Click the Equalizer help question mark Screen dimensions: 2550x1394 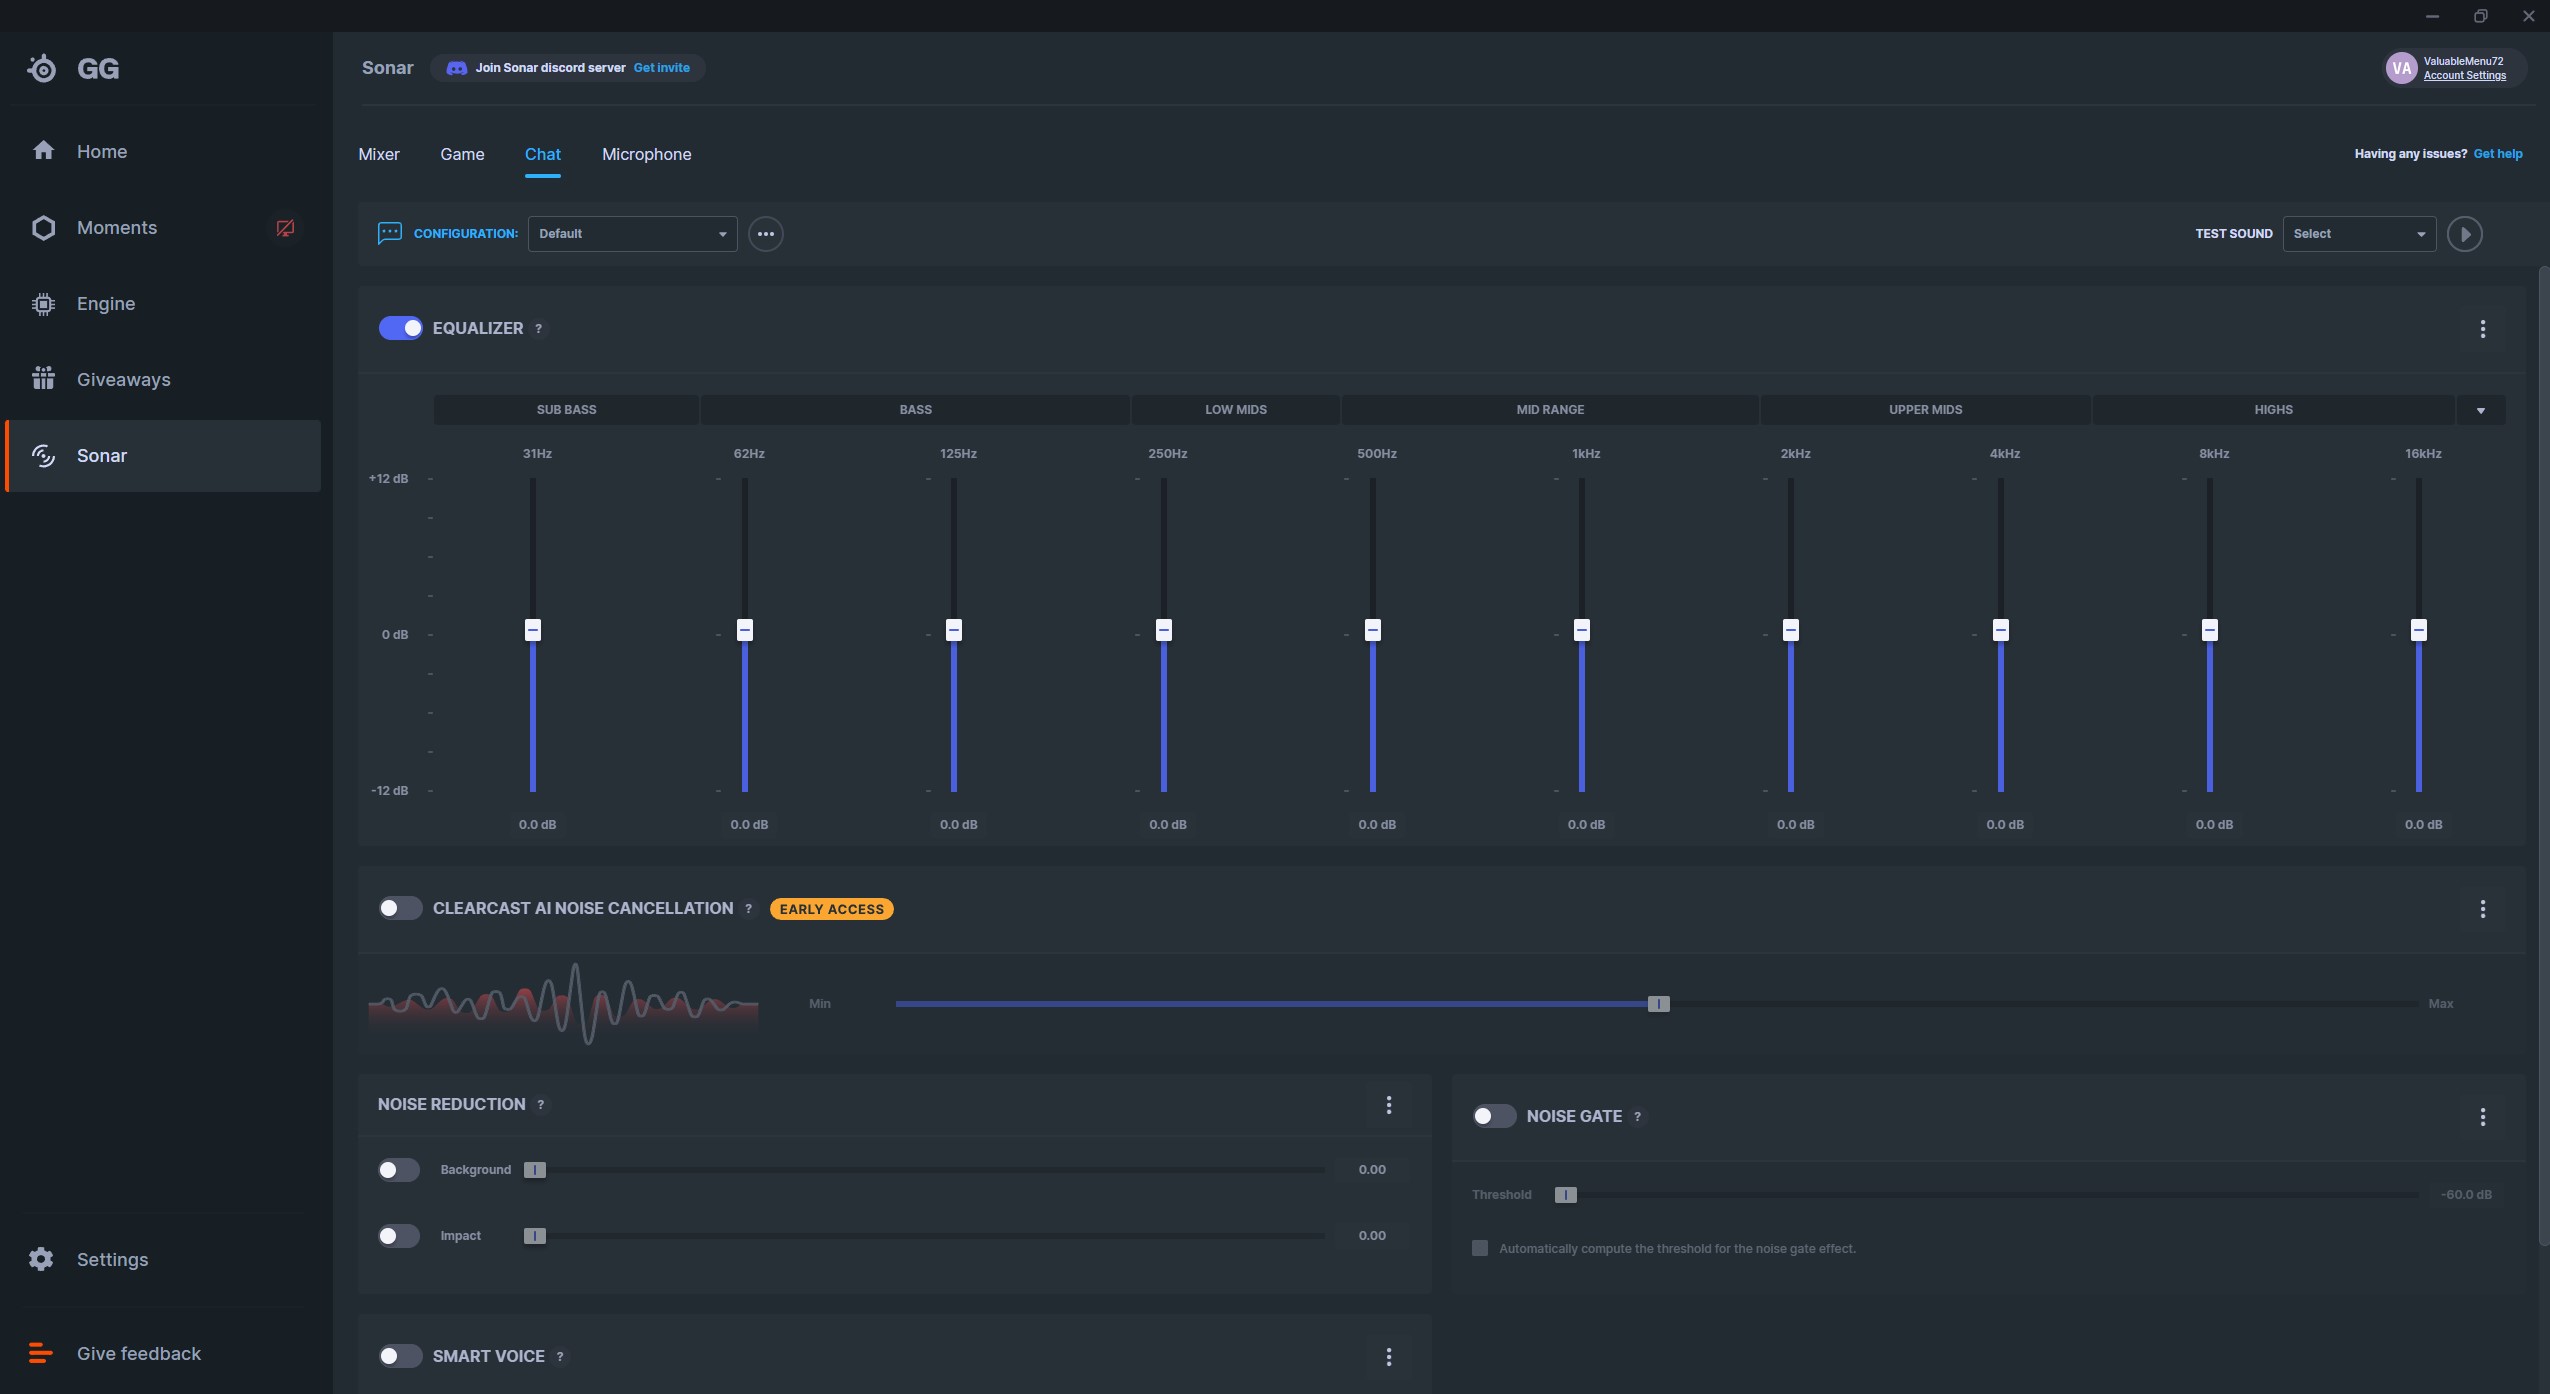pos(539,329)
